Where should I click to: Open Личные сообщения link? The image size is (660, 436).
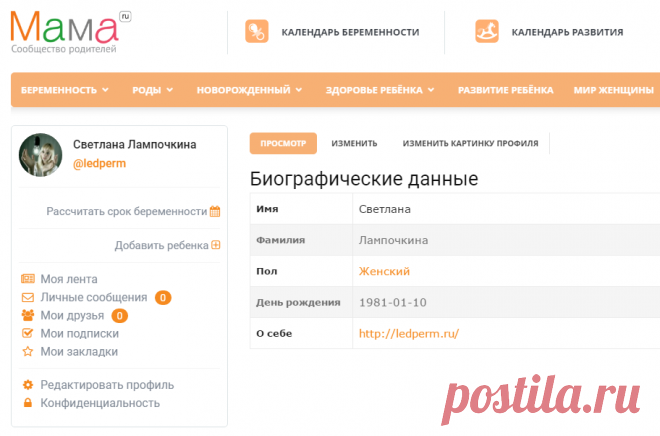[x=94, y=298]
